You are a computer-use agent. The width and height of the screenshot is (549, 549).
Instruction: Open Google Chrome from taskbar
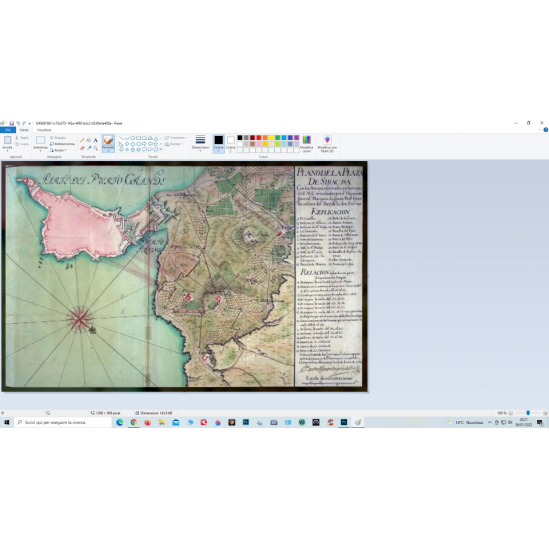click(x=133, y=423)
